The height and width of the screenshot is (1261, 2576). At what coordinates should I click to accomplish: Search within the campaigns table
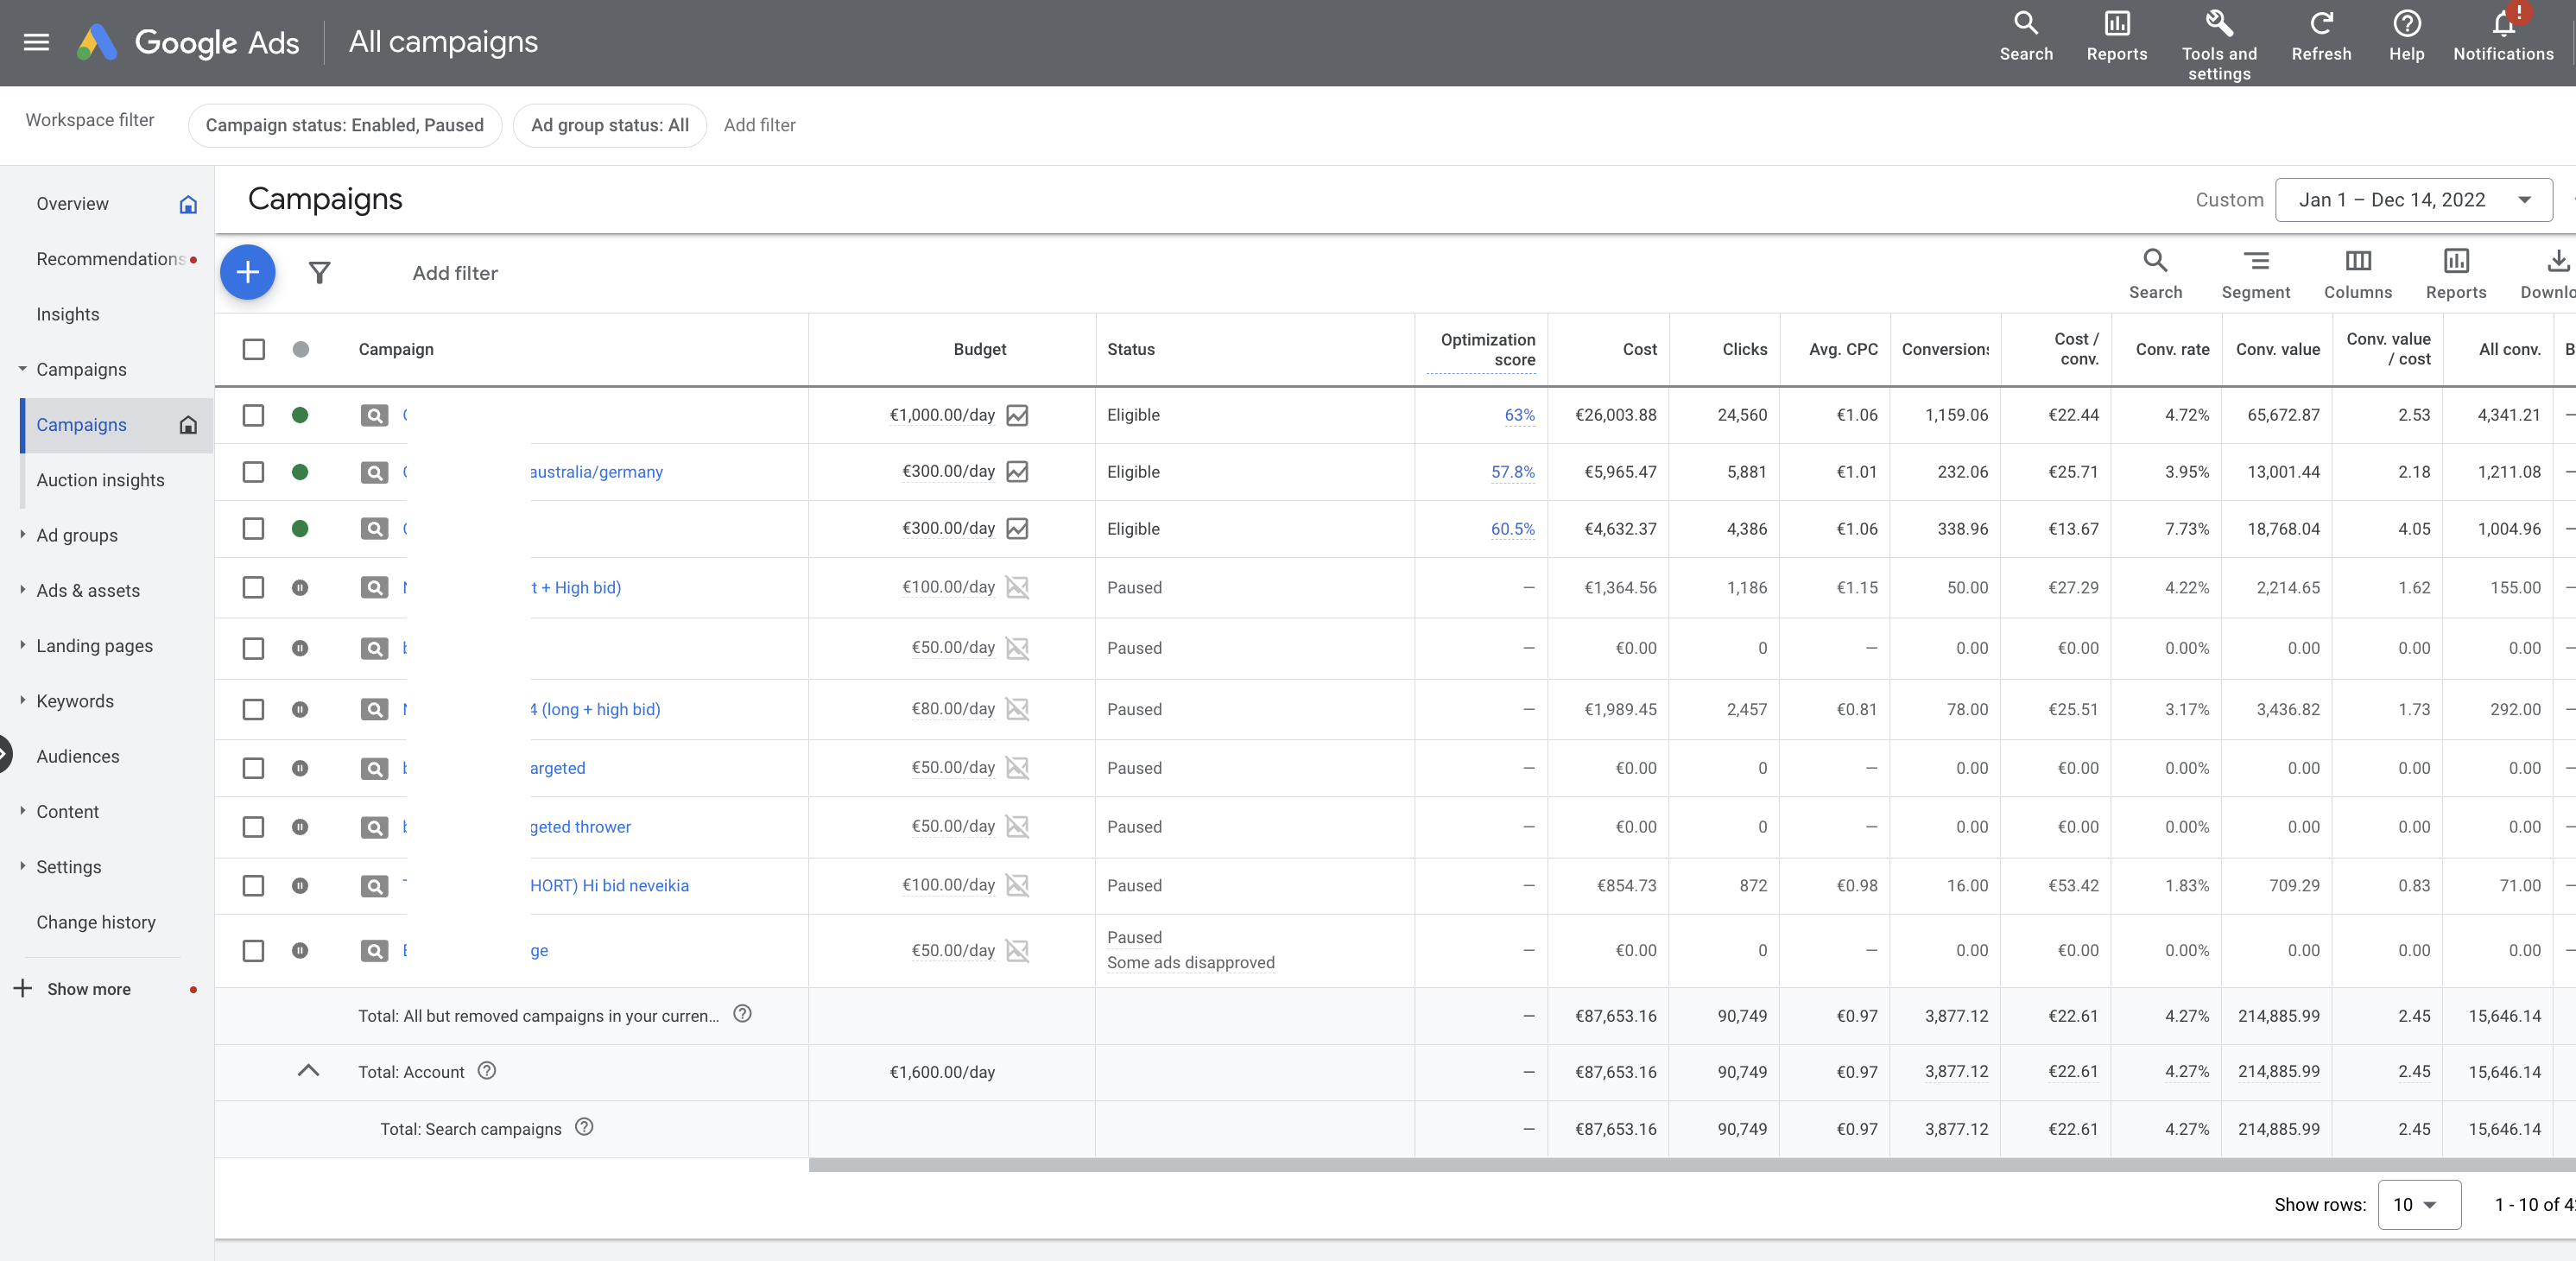[x=2155, y=273]
